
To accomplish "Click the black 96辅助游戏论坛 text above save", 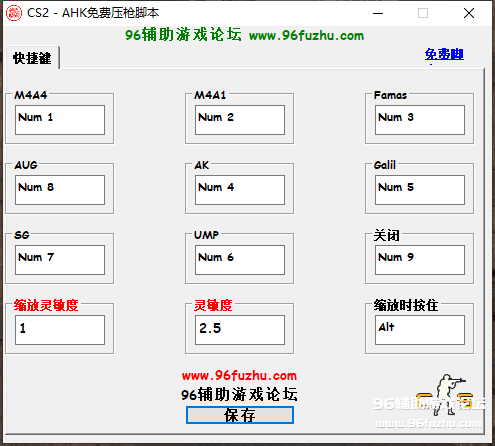I will point(239,395).
